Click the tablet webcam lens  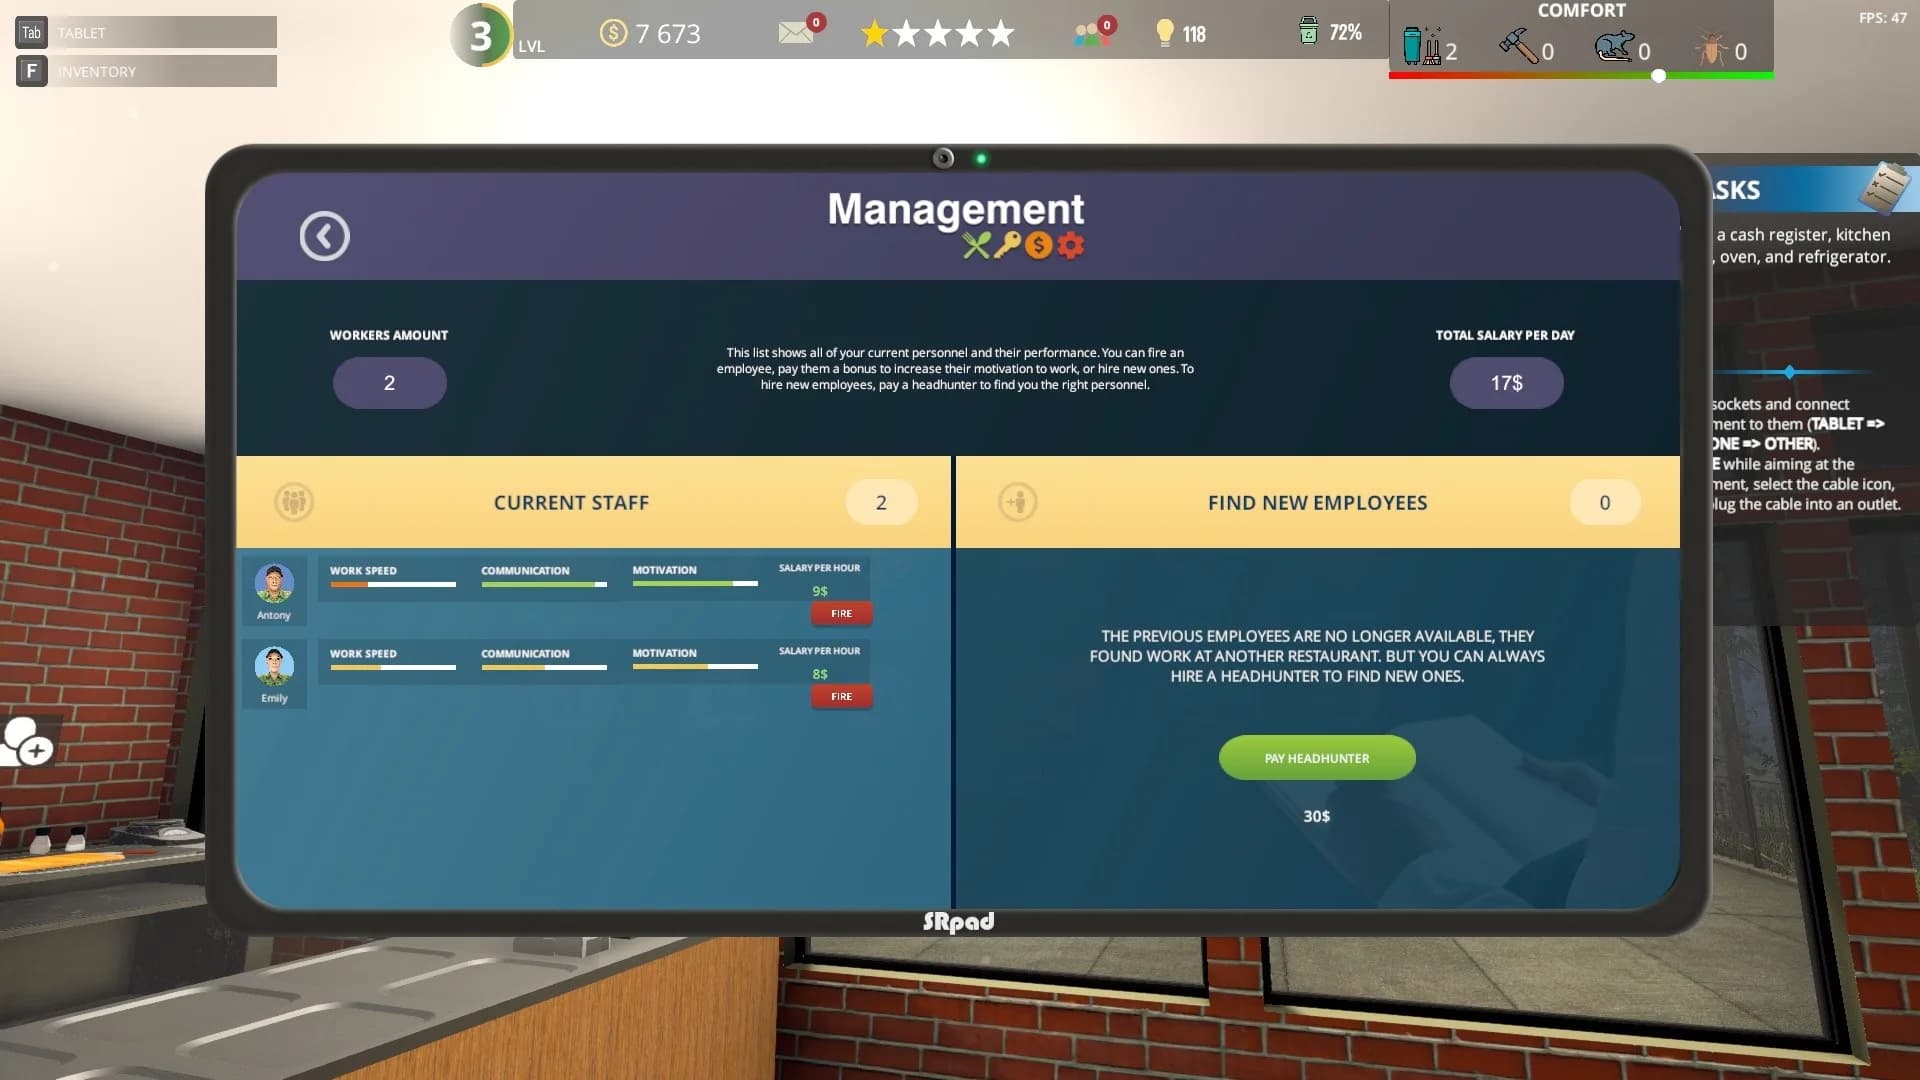click(943, 158)
